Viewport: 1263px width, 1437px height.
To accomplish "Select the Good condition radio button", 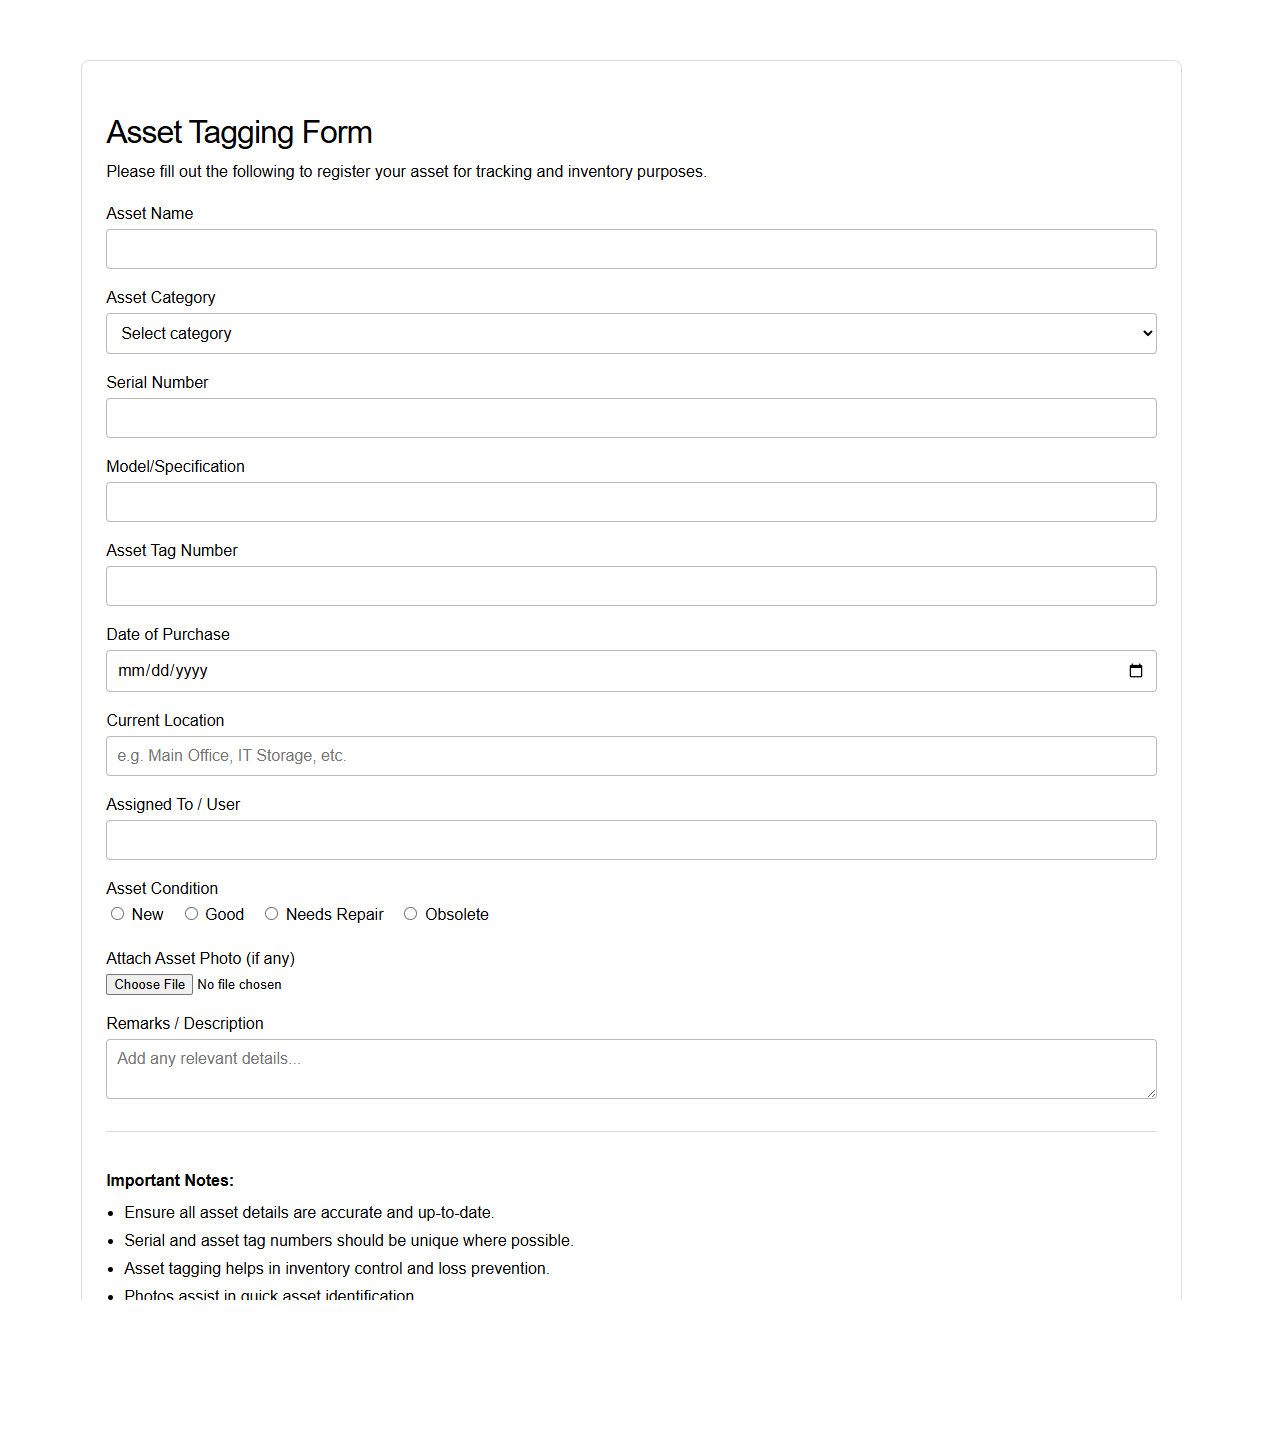I will tap(191, 914).
